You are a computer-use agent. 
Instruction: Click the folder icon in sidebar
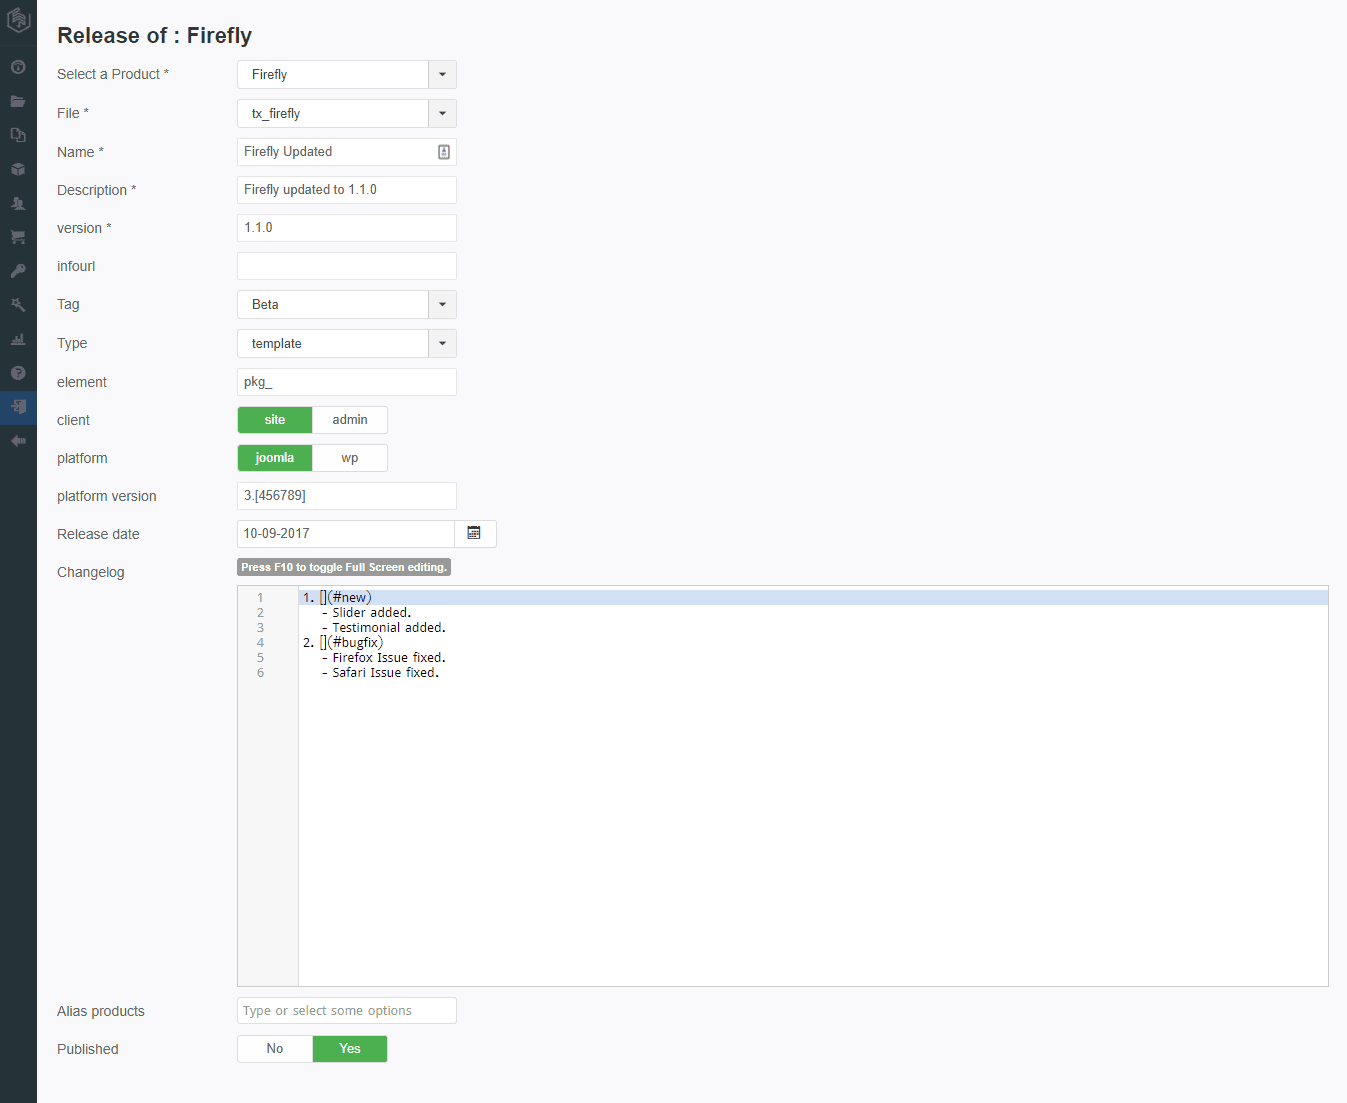click(x=18, y=101)
